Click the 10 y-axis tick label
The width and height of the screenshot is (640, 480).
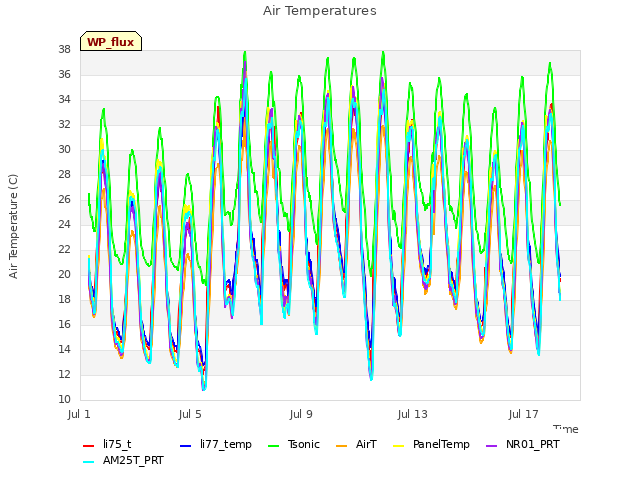(64, 400)
